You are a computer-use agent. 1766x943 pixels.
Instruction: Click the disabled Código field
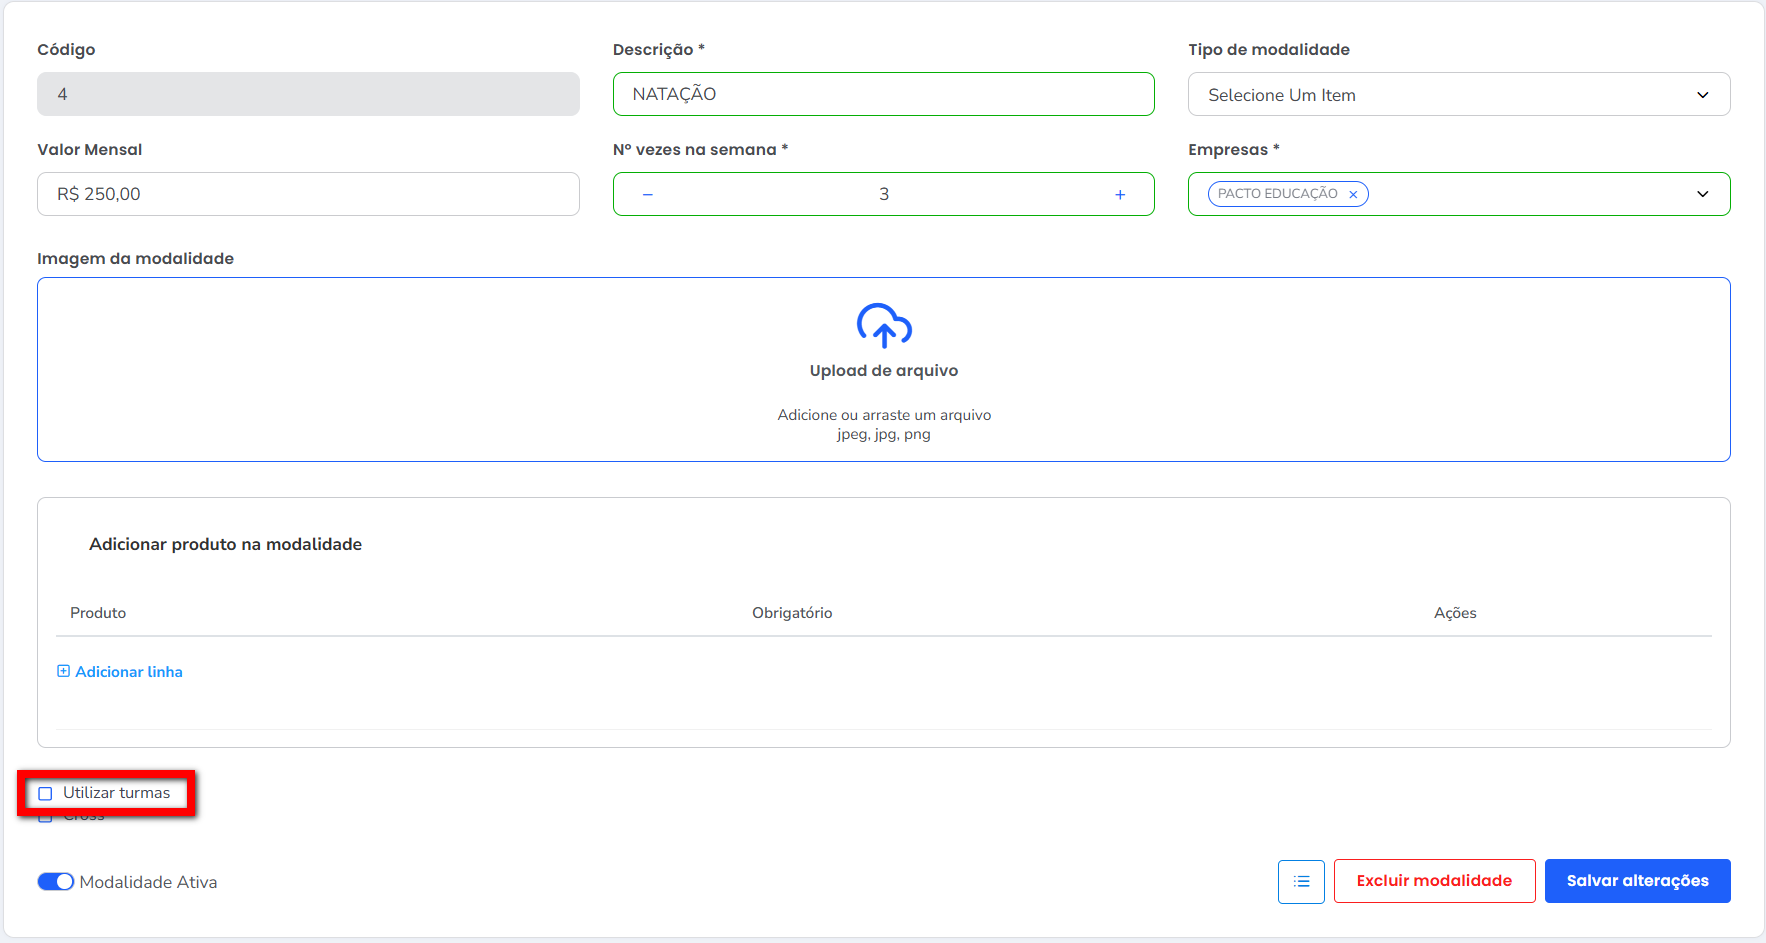308,94
